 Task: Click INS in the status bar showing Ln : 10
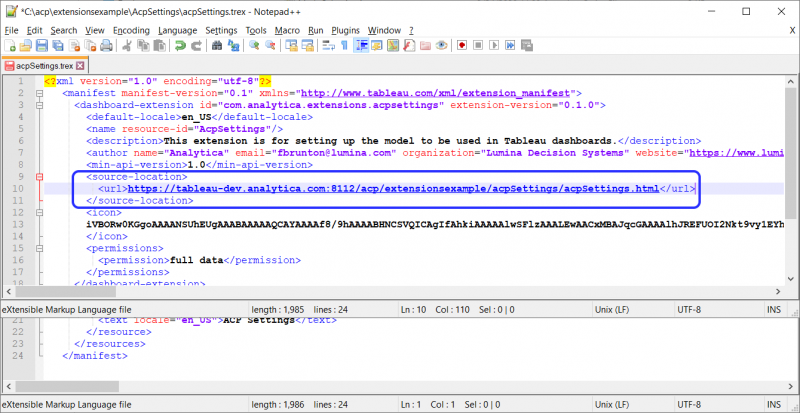pyautogui.click(x=773, y=309)
